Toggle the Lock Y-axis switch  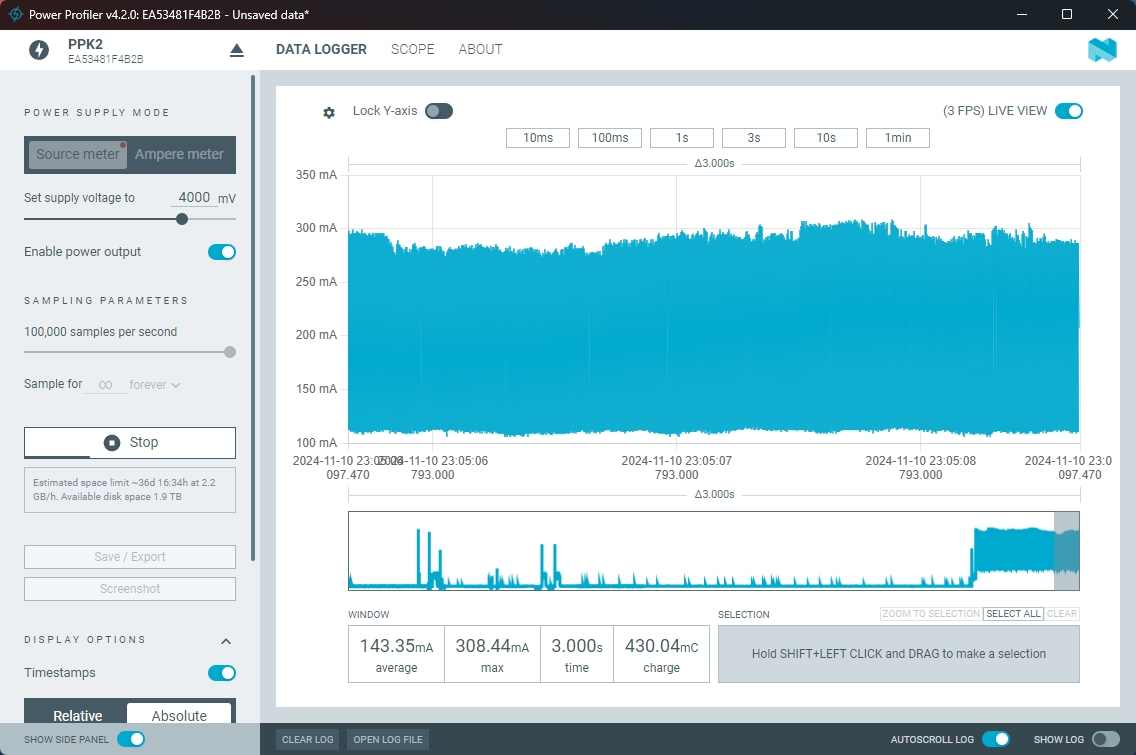click(x=438, y=111)
